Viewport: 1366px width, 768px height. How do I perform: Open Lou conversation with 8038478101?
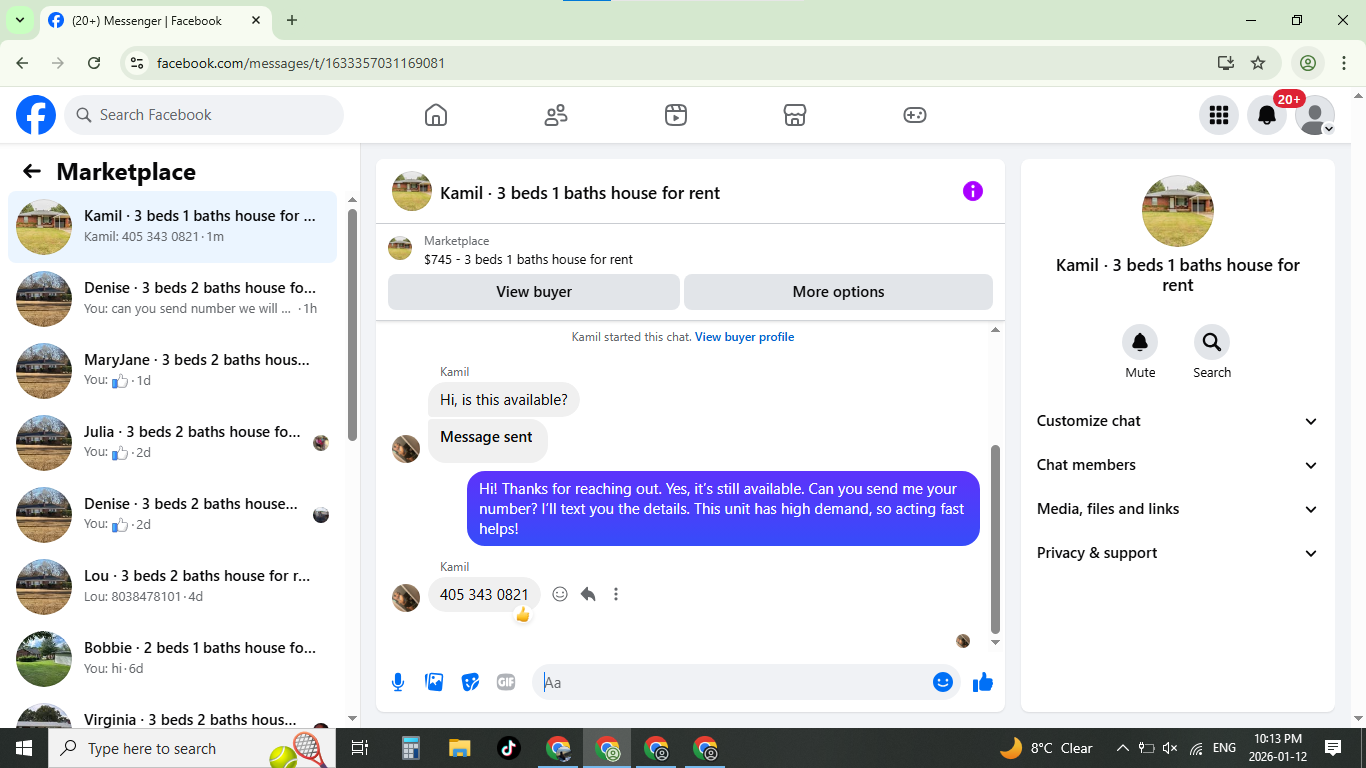pos(173,587)
